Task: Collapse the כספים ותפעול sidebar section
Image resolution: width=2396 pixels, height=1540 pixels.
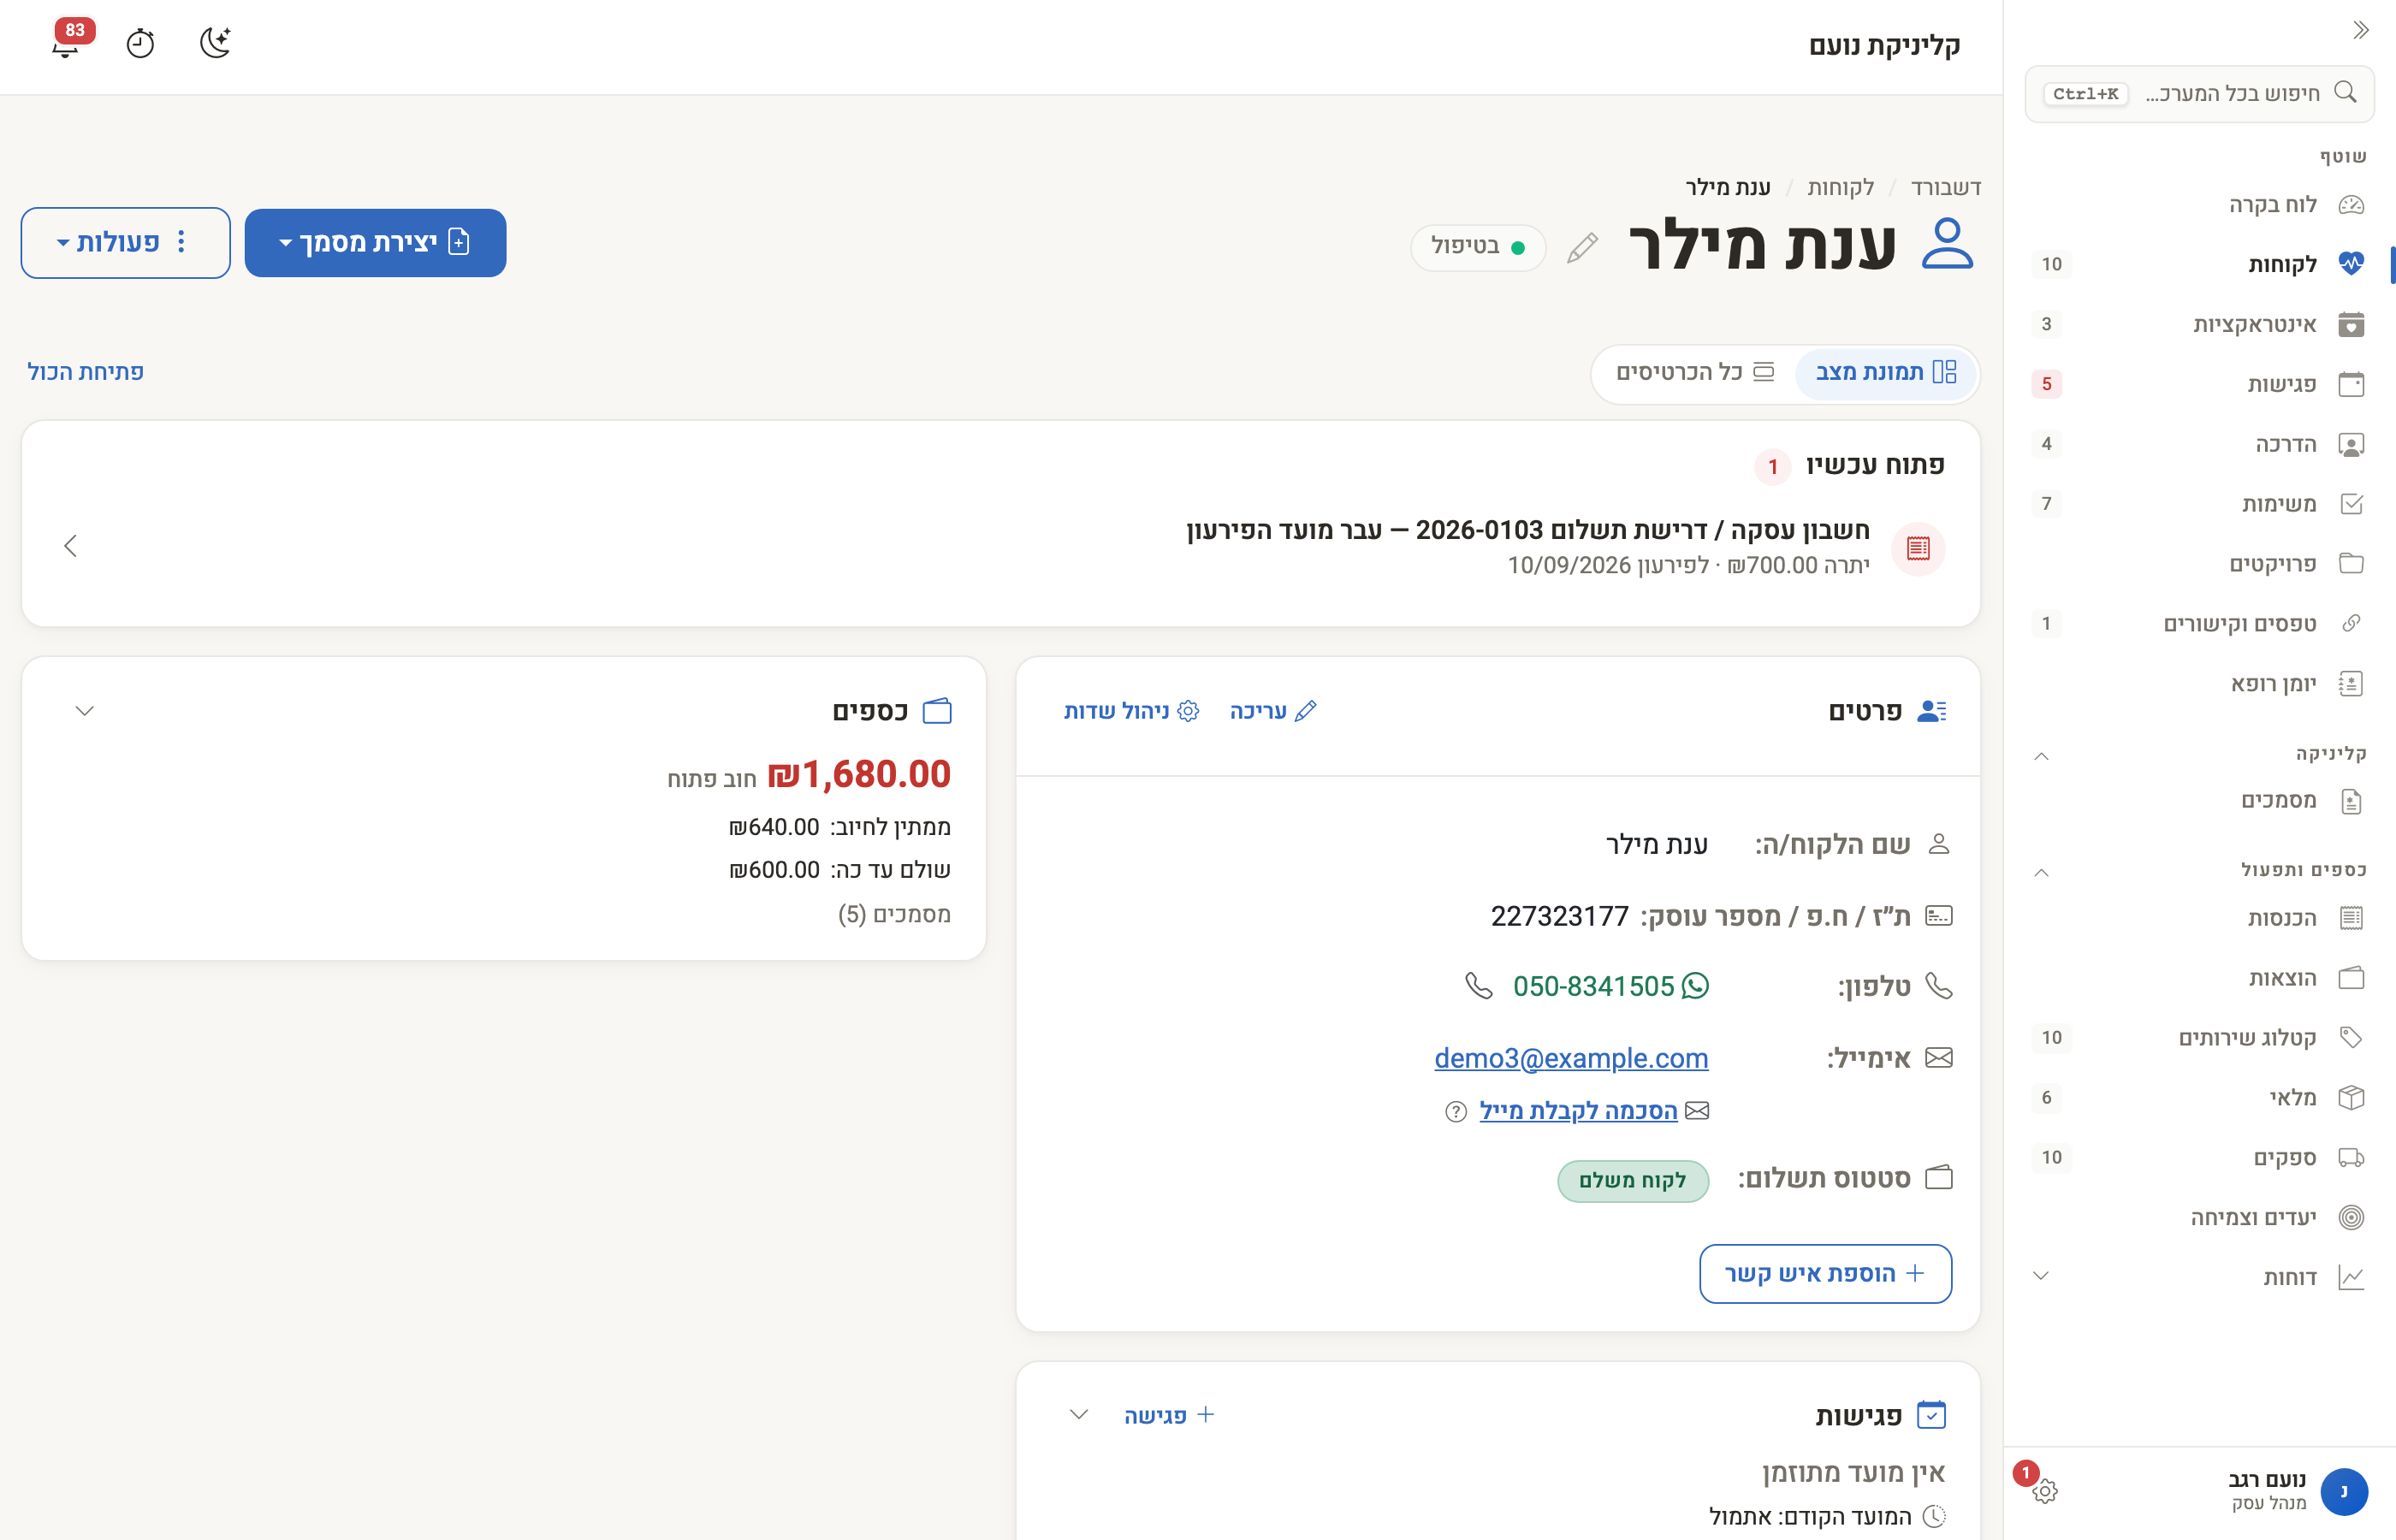Action: point(2042,872)
